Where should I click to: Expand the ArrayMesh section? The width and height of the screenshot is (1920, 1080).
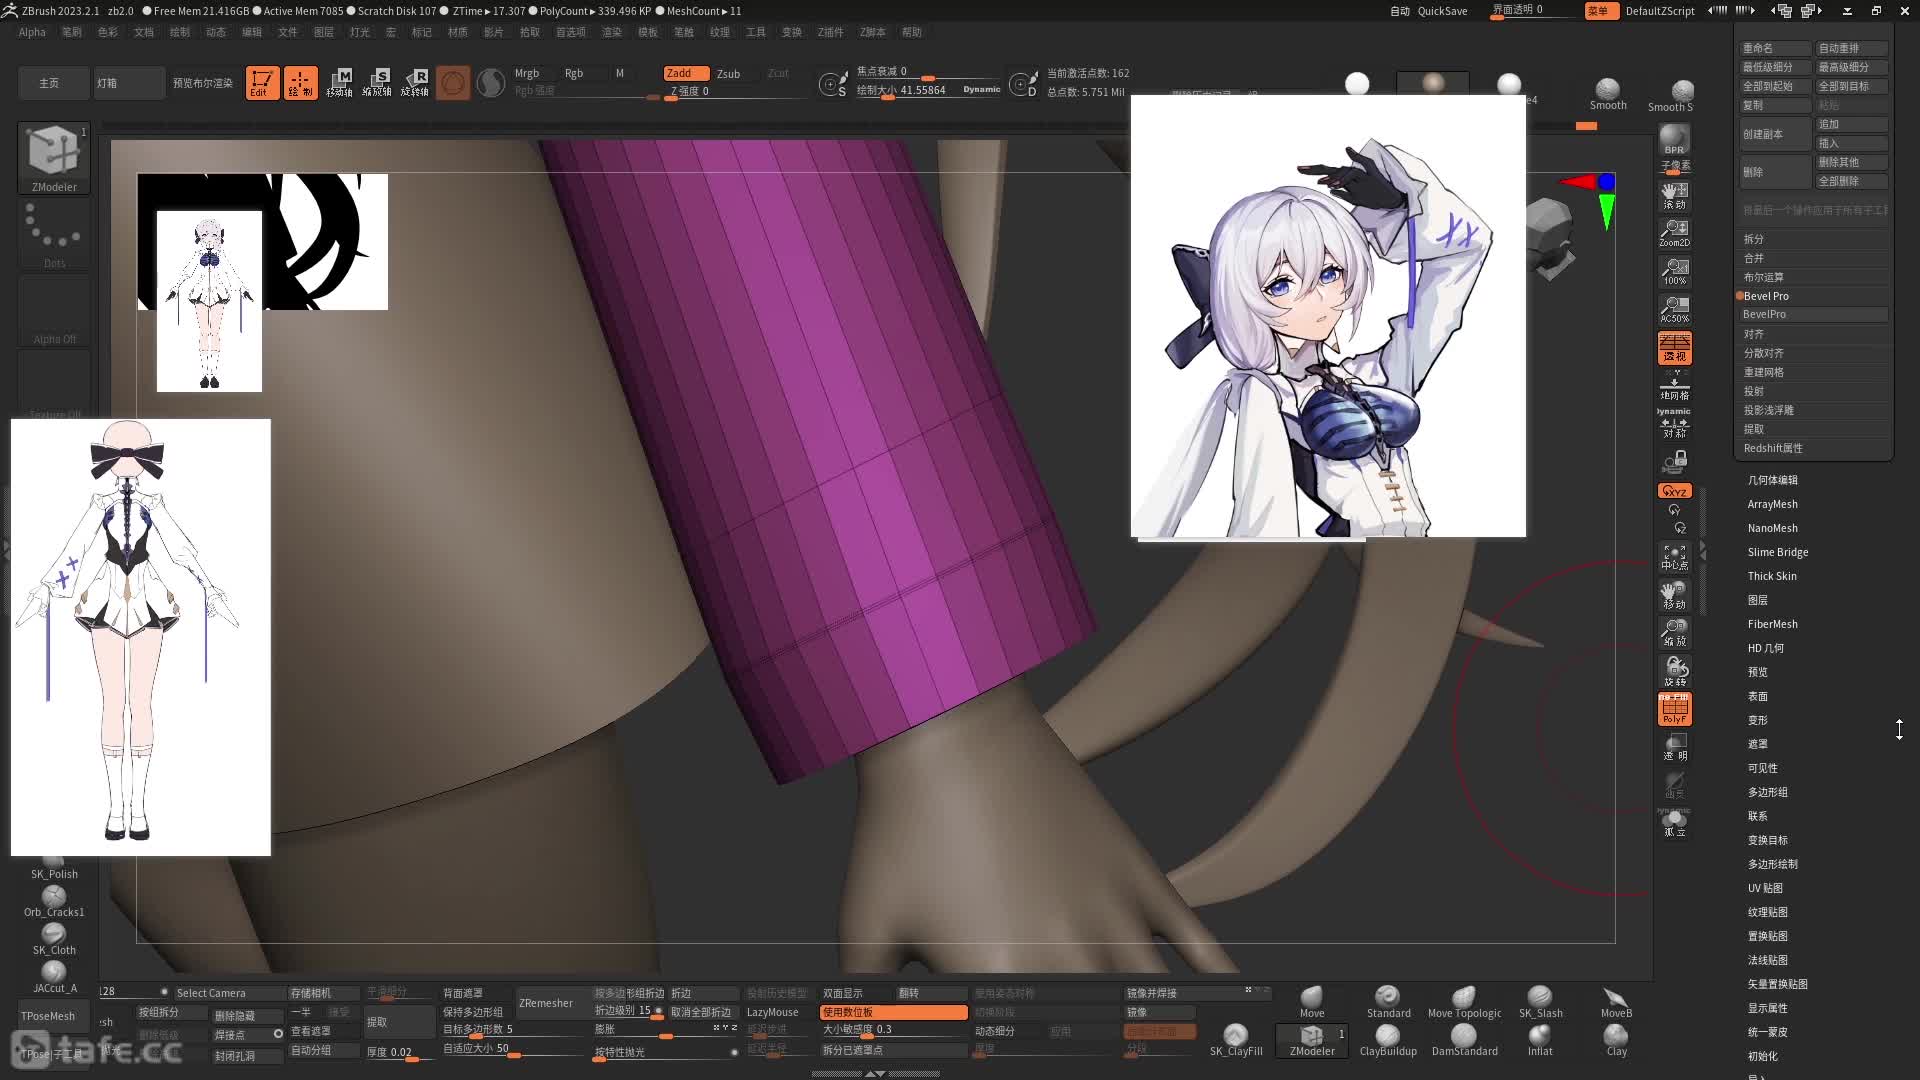[x=1772, y=504]
